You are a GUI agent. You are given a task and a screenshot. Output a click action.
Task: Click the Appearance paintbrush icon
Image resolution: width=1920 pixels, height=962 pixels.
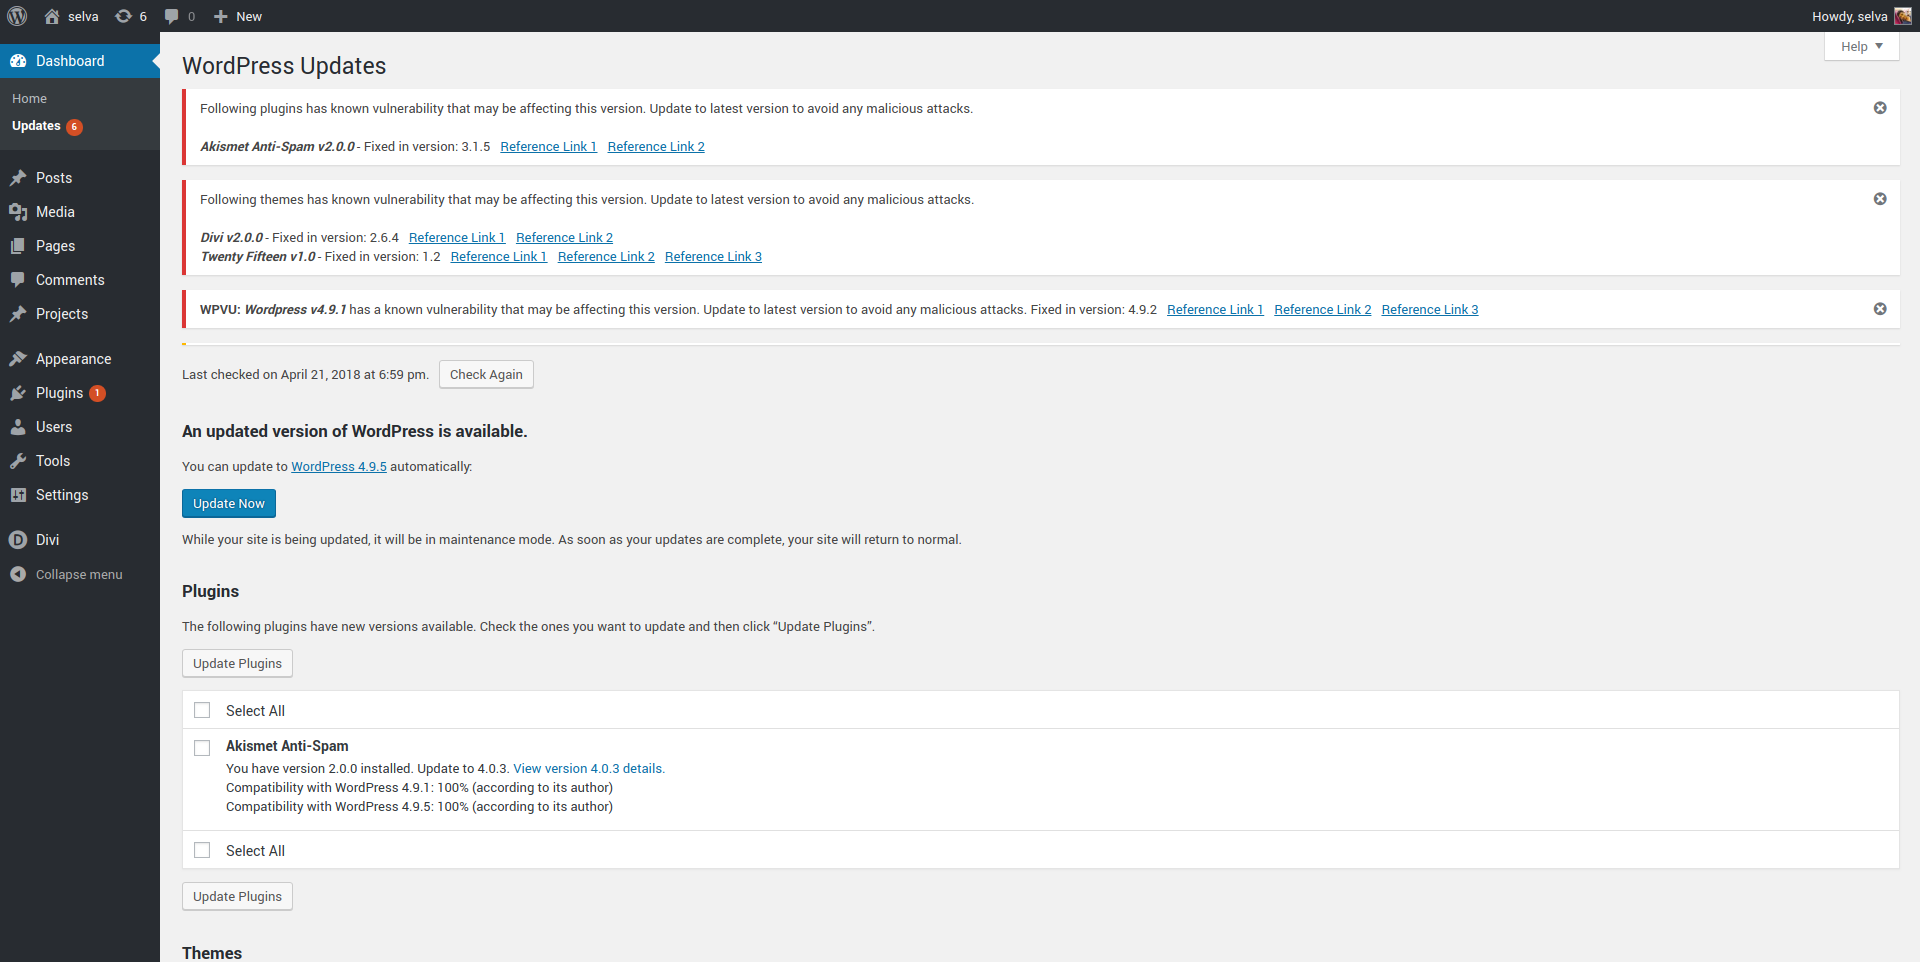[18, 359]
